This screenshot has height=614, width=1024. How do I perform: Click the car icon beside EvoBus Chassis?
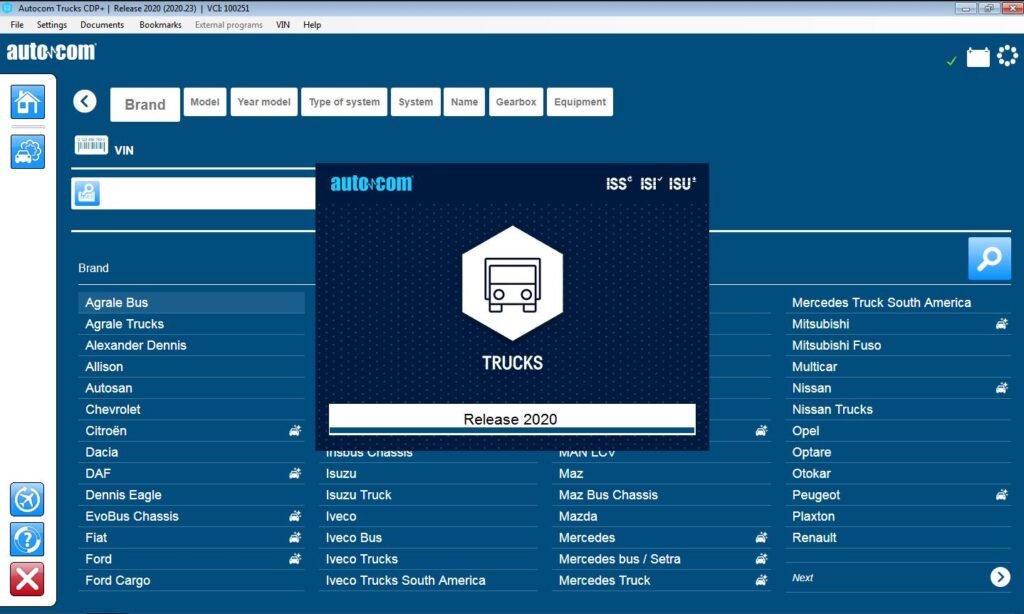coord(295,516)
